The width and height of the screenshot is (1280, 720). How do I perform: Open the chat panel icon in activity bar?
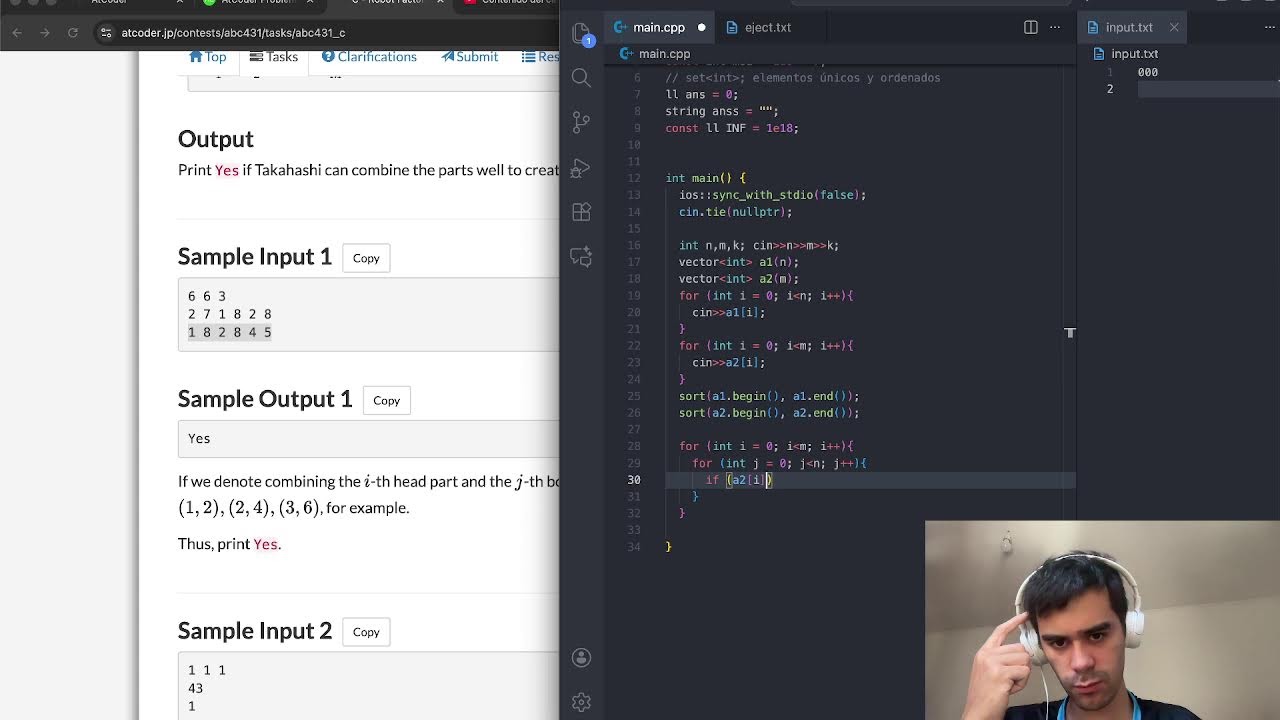point(581,257)
